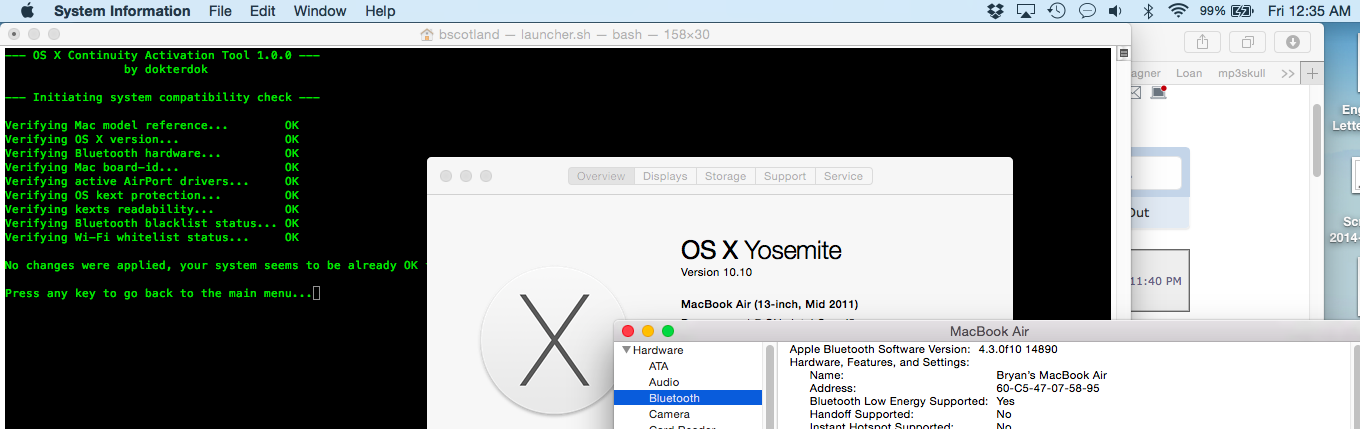The height and width of the screenshot is (429, 1360).
Task: Open the Window menu
Action: point(320,11)
